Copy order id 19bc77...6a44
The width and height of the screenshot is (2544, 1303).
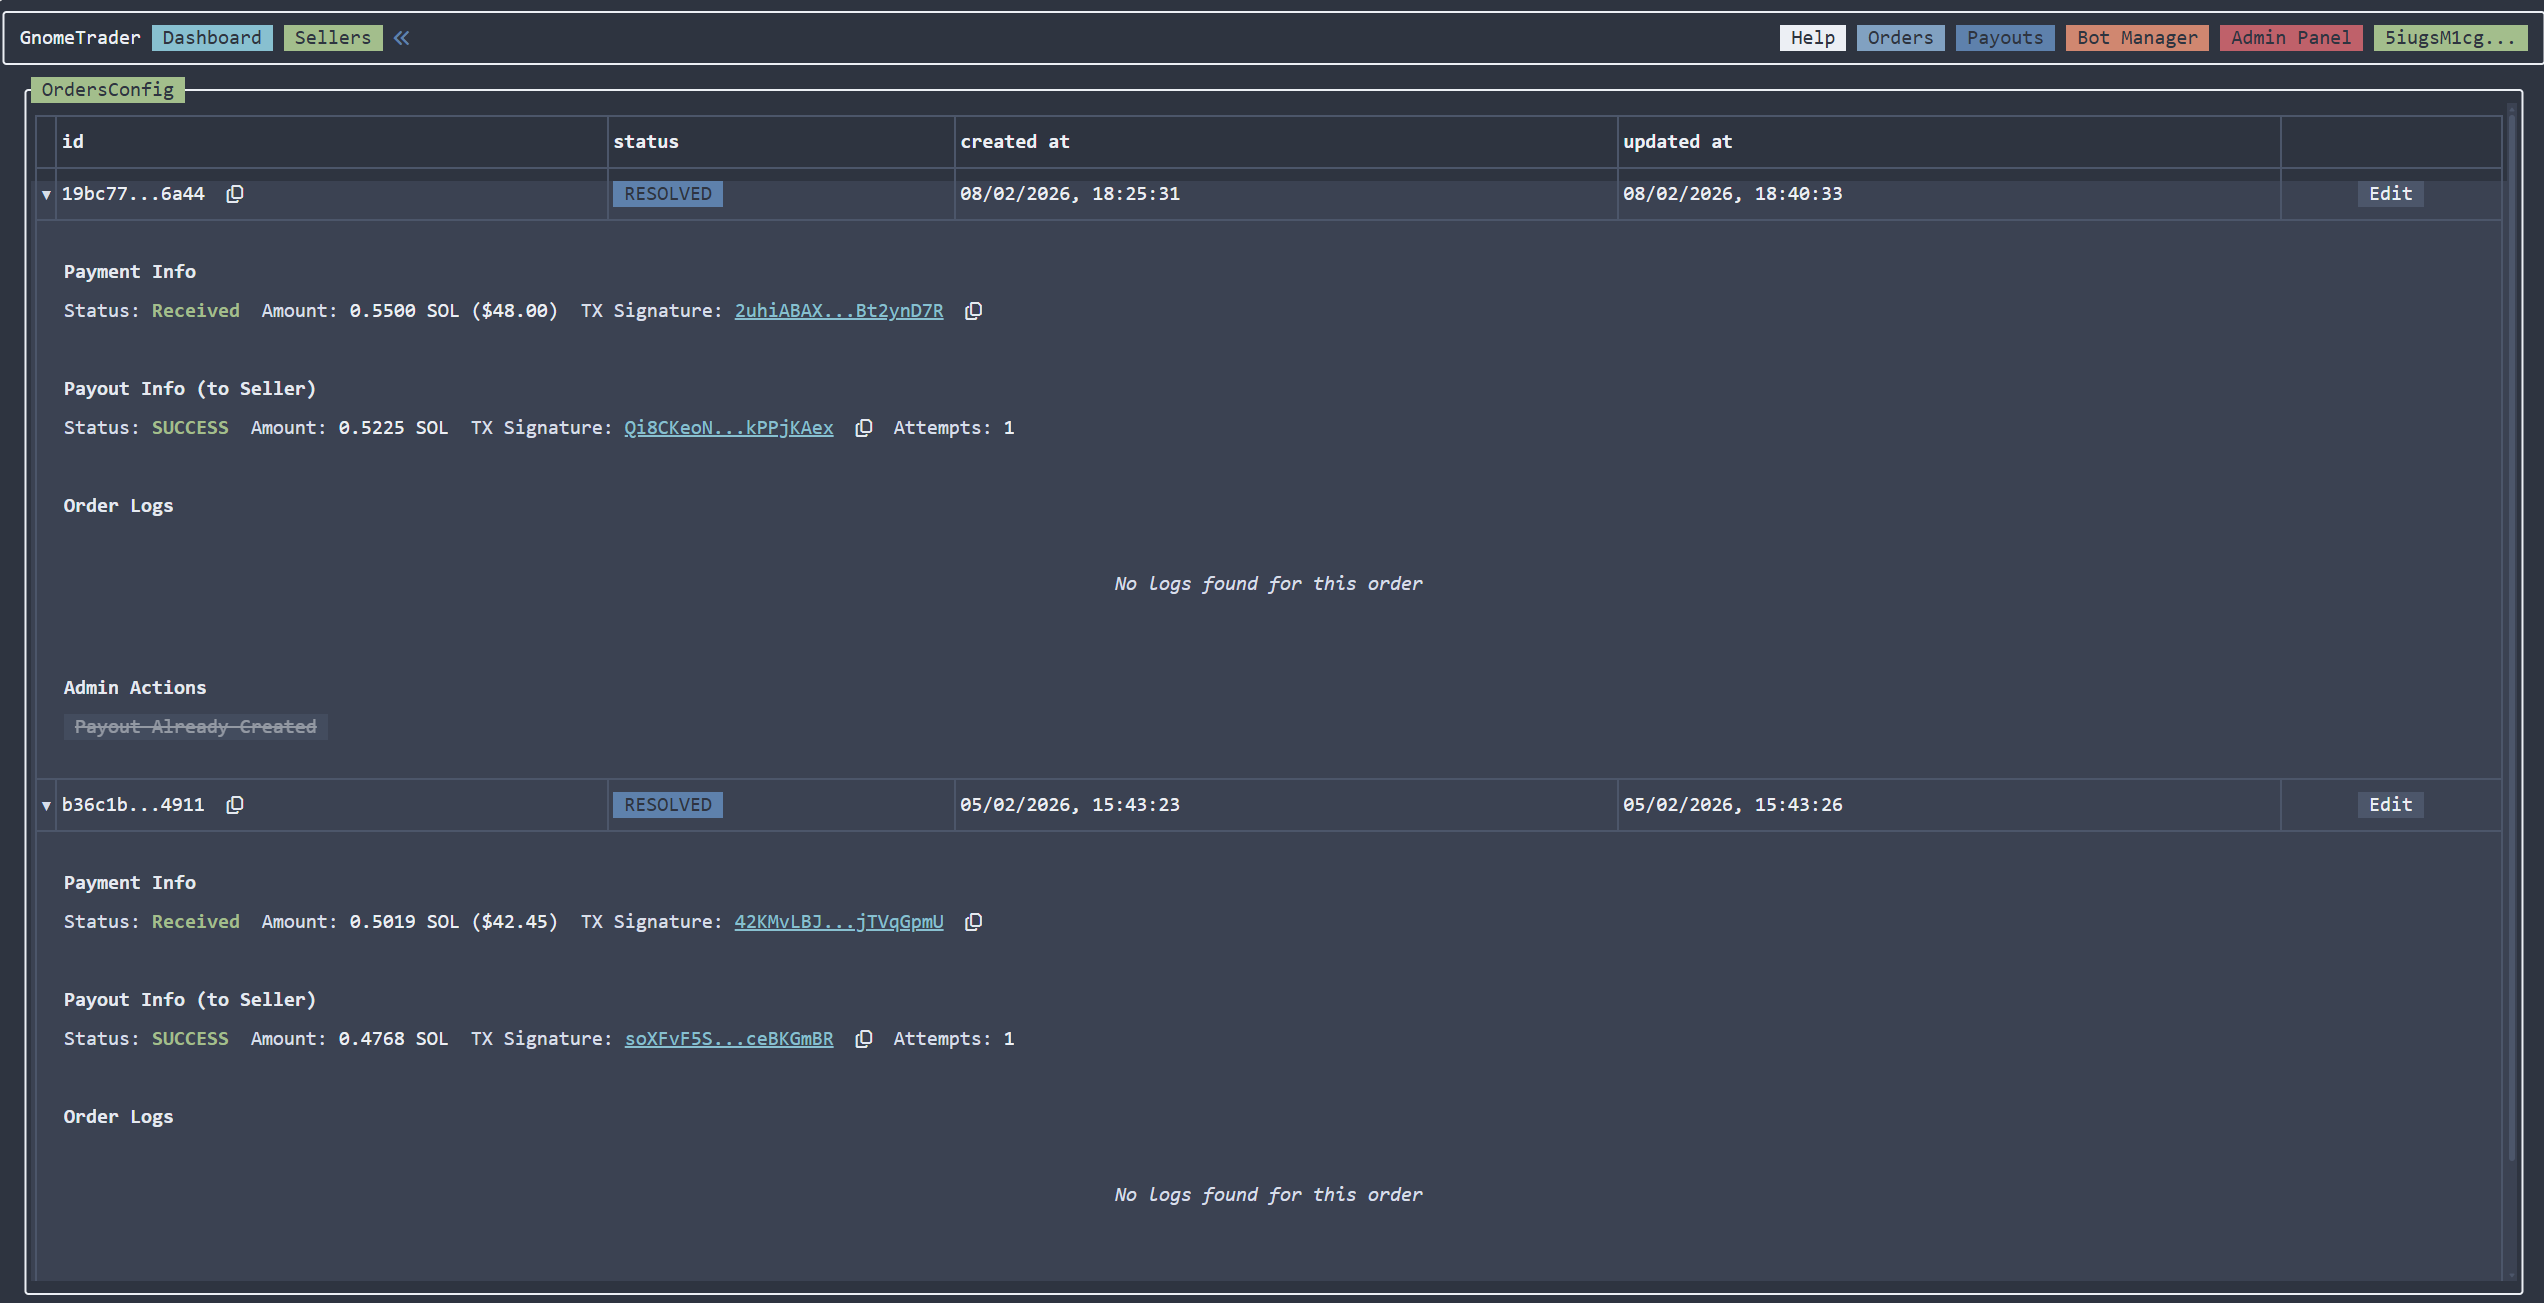[x=235, y=194]
